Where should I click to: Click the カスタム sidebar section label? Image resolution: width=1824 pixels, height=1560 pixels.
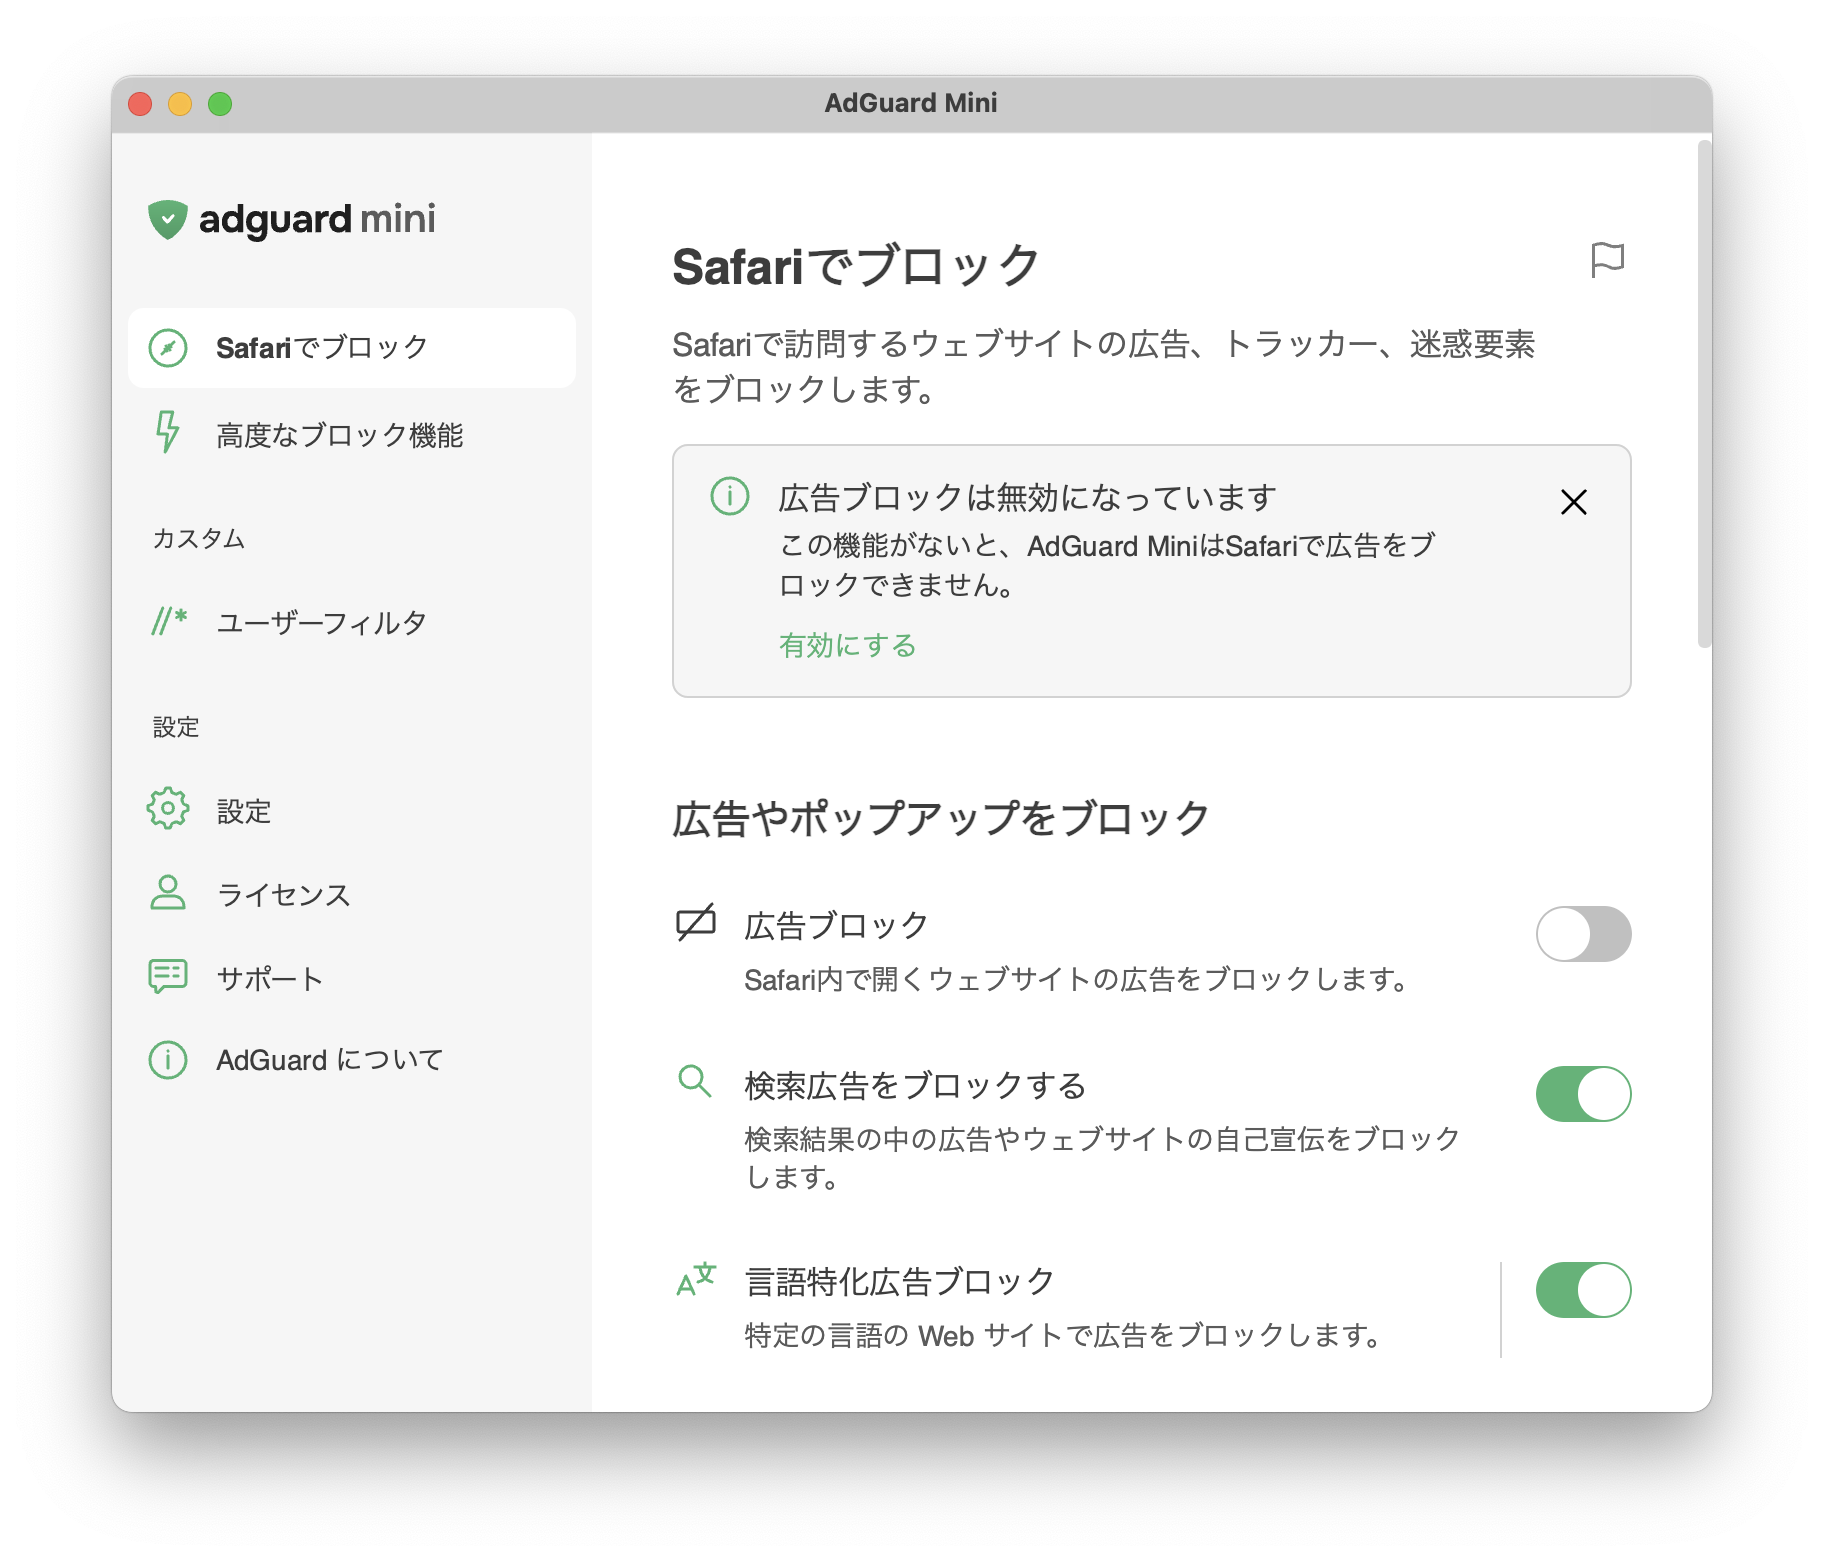coord(199,539)
